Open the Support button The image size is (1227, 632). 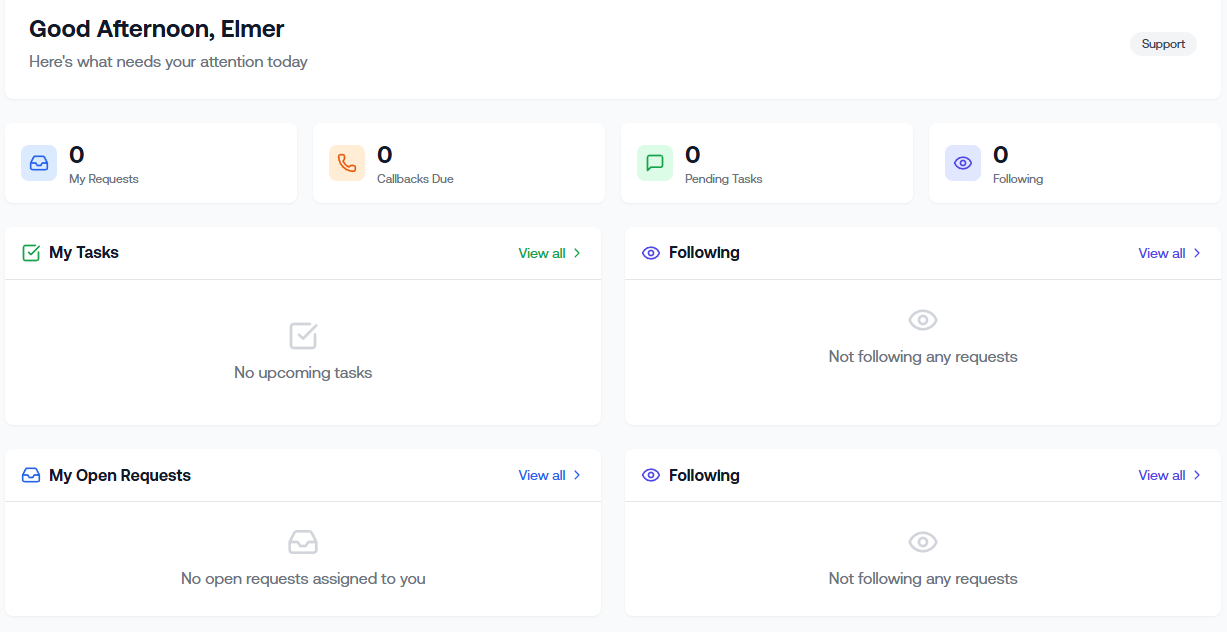click(1163, 44)
